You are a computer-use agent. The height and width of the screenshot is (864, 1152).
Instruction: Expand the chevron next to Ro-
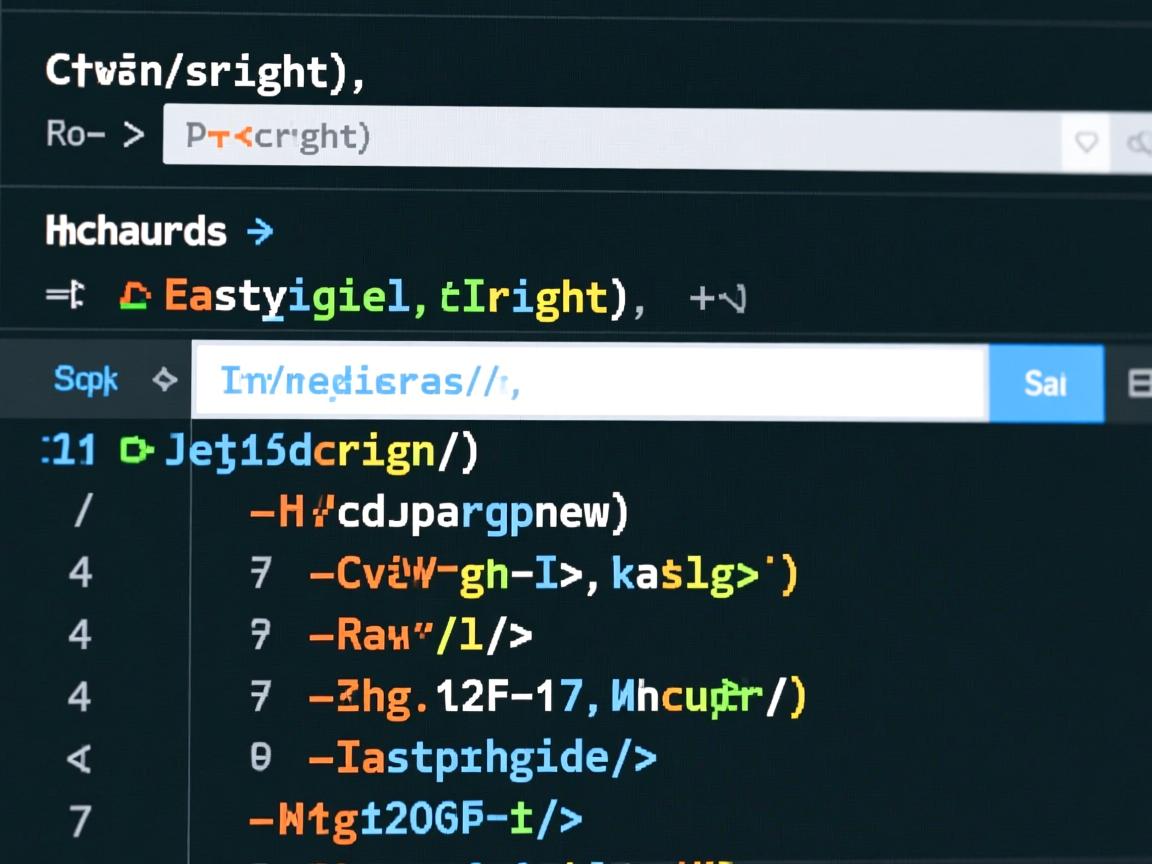pos(133,135)
